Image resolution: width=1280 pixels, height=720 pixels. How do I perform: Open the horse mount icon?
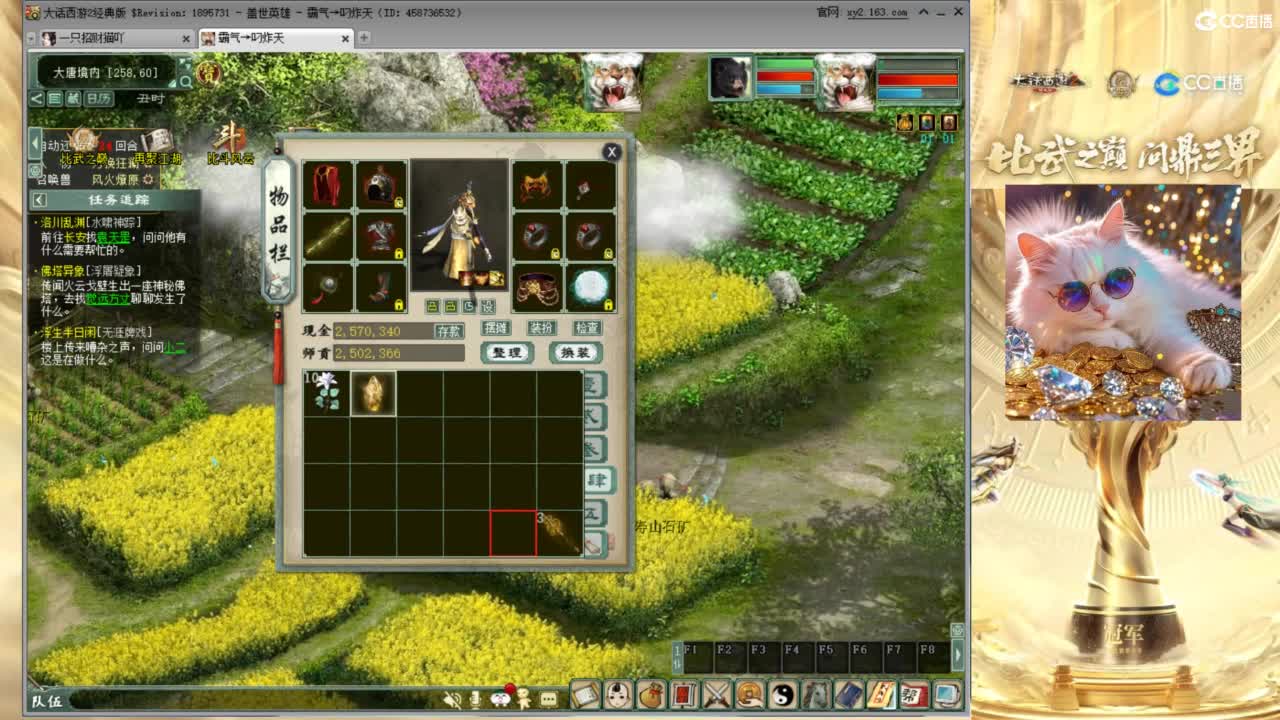click(816, 694)
